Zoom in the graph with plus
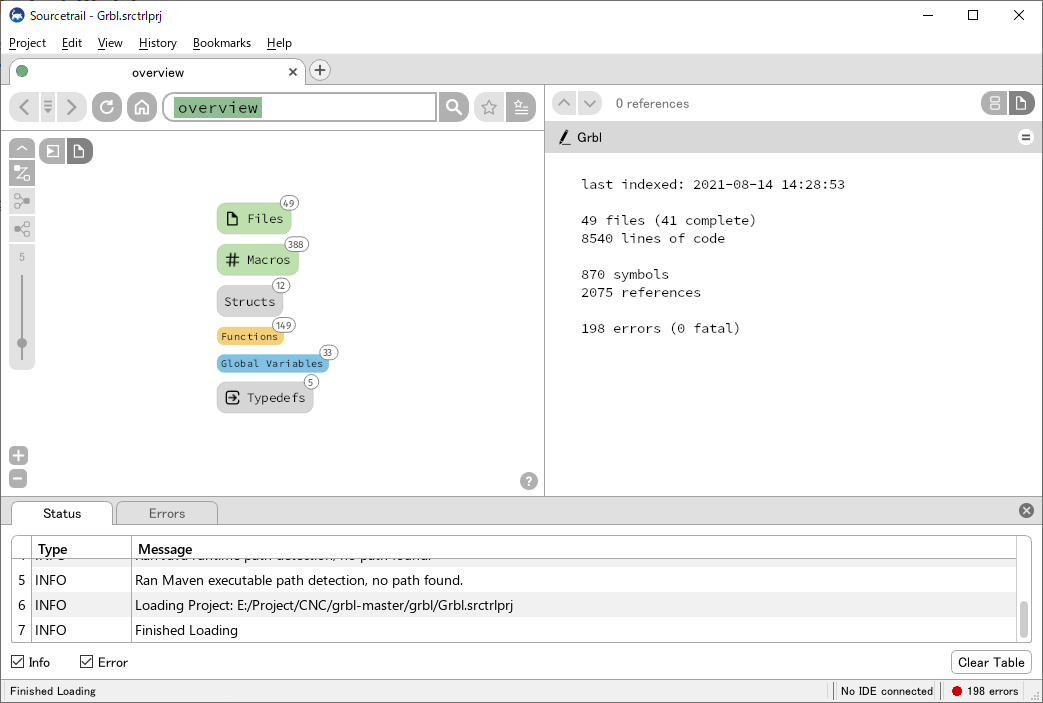Image resolution: width=1043 pixels, height=703 pixels. pos(18,456)
